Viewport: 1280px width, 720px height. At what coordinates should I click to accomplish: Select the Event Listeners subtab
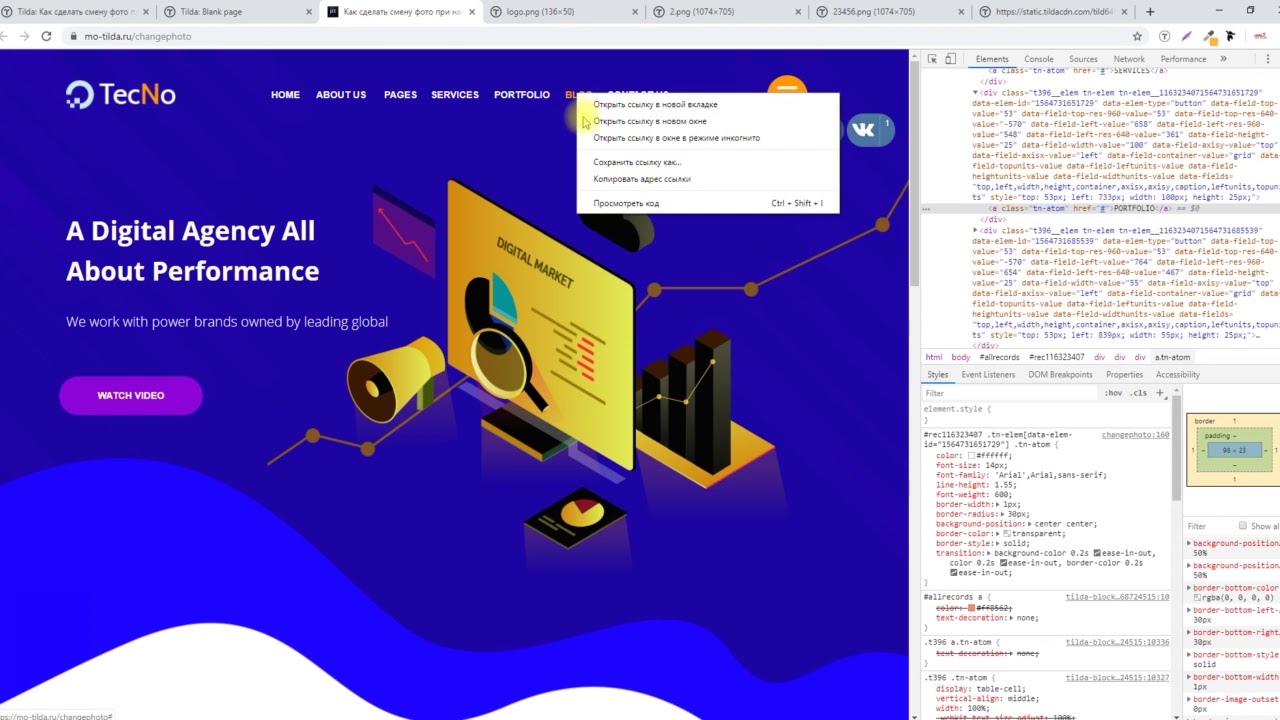988,375
